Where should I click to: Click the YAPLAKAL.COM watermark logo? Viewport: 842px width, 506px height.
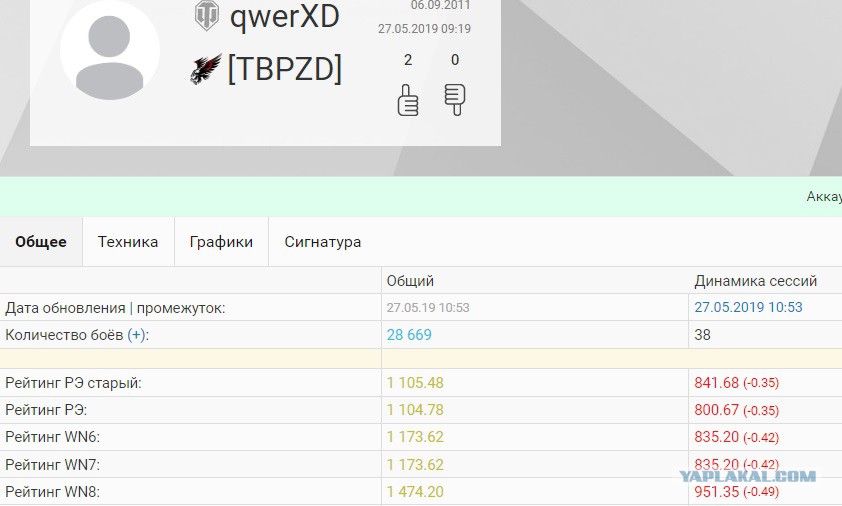point(747,476)
